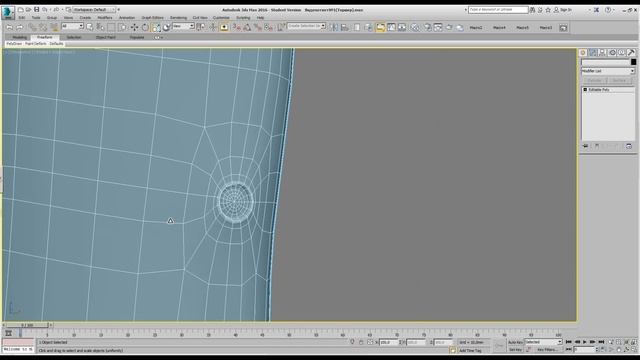Click the Undo icon on main toolbar

[9, 27]
